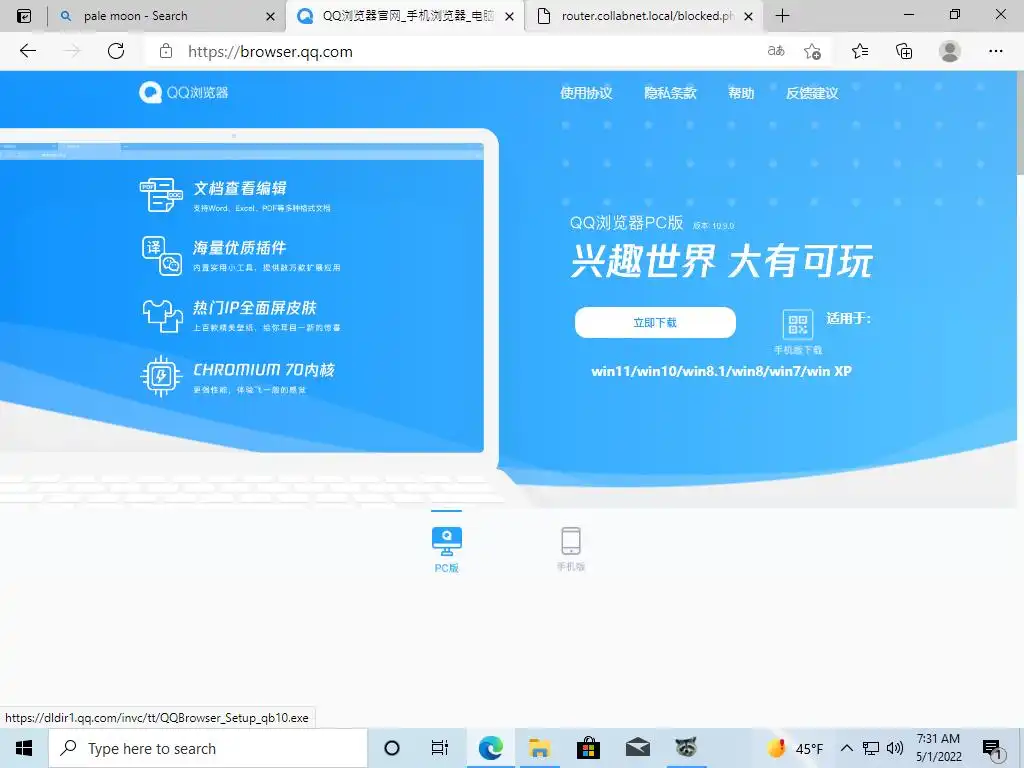Open 使用协议 nav link
This screenshot has height=768, width=1024.
pos(586,93)
